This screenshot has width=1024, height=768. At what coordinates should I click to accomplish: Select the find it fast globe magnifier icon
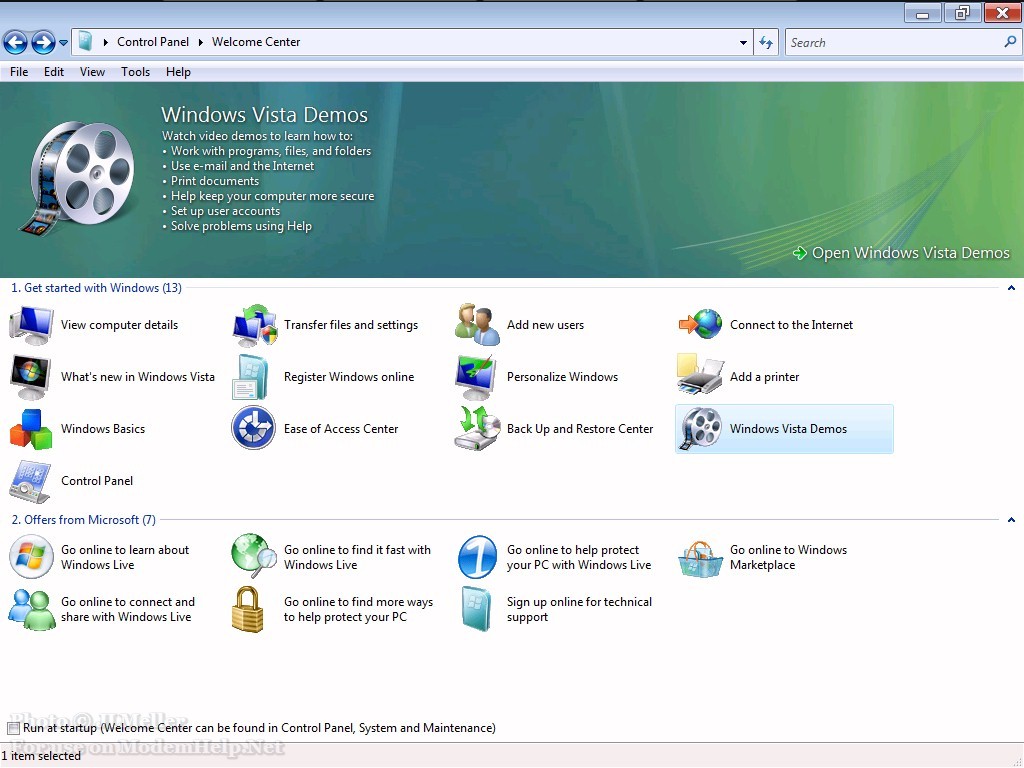point(254,556)
